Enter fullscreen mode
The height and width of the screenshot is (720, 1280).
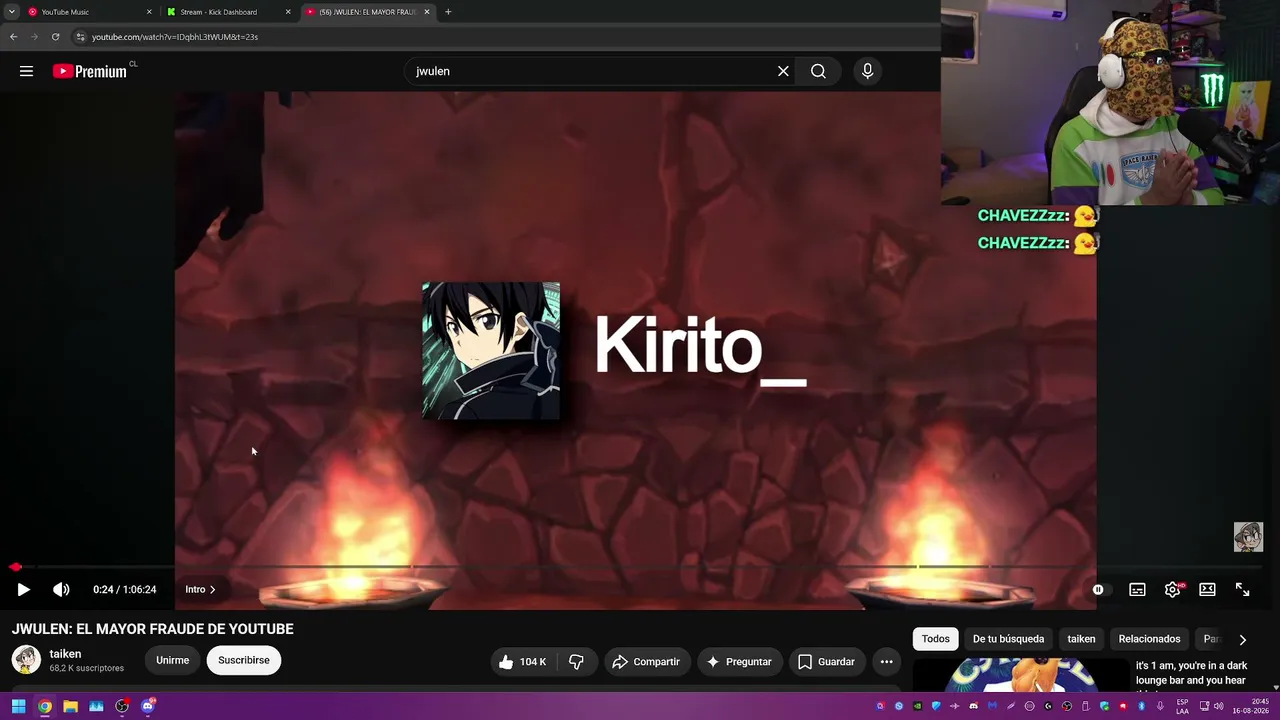pyautogui.click(x=1242, y=590)
